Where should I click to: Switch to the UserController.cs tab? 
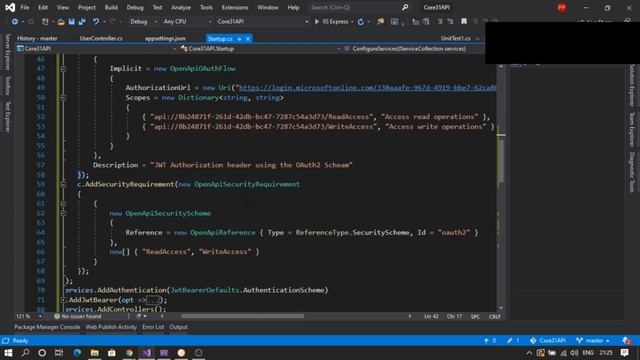tap(101, 38)
